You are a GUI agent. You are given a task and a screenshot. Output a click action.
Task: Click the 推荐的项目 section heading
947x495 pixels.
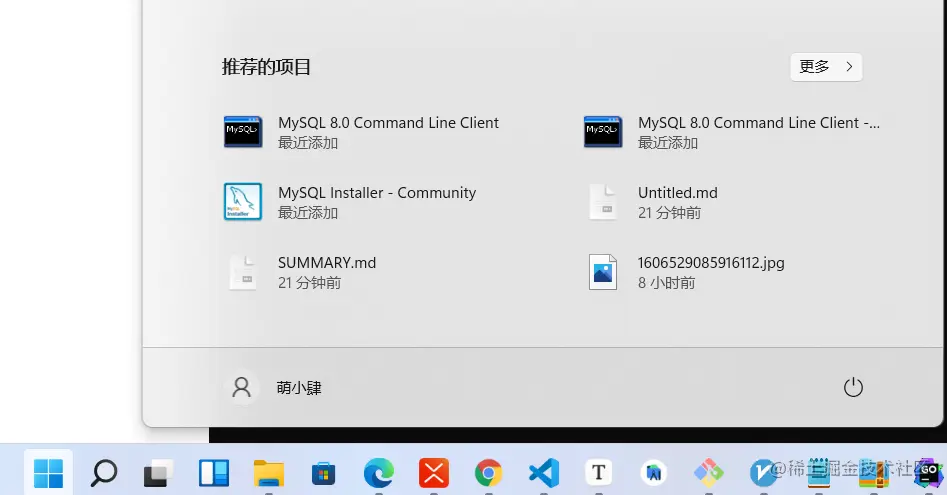click(266, 66)
